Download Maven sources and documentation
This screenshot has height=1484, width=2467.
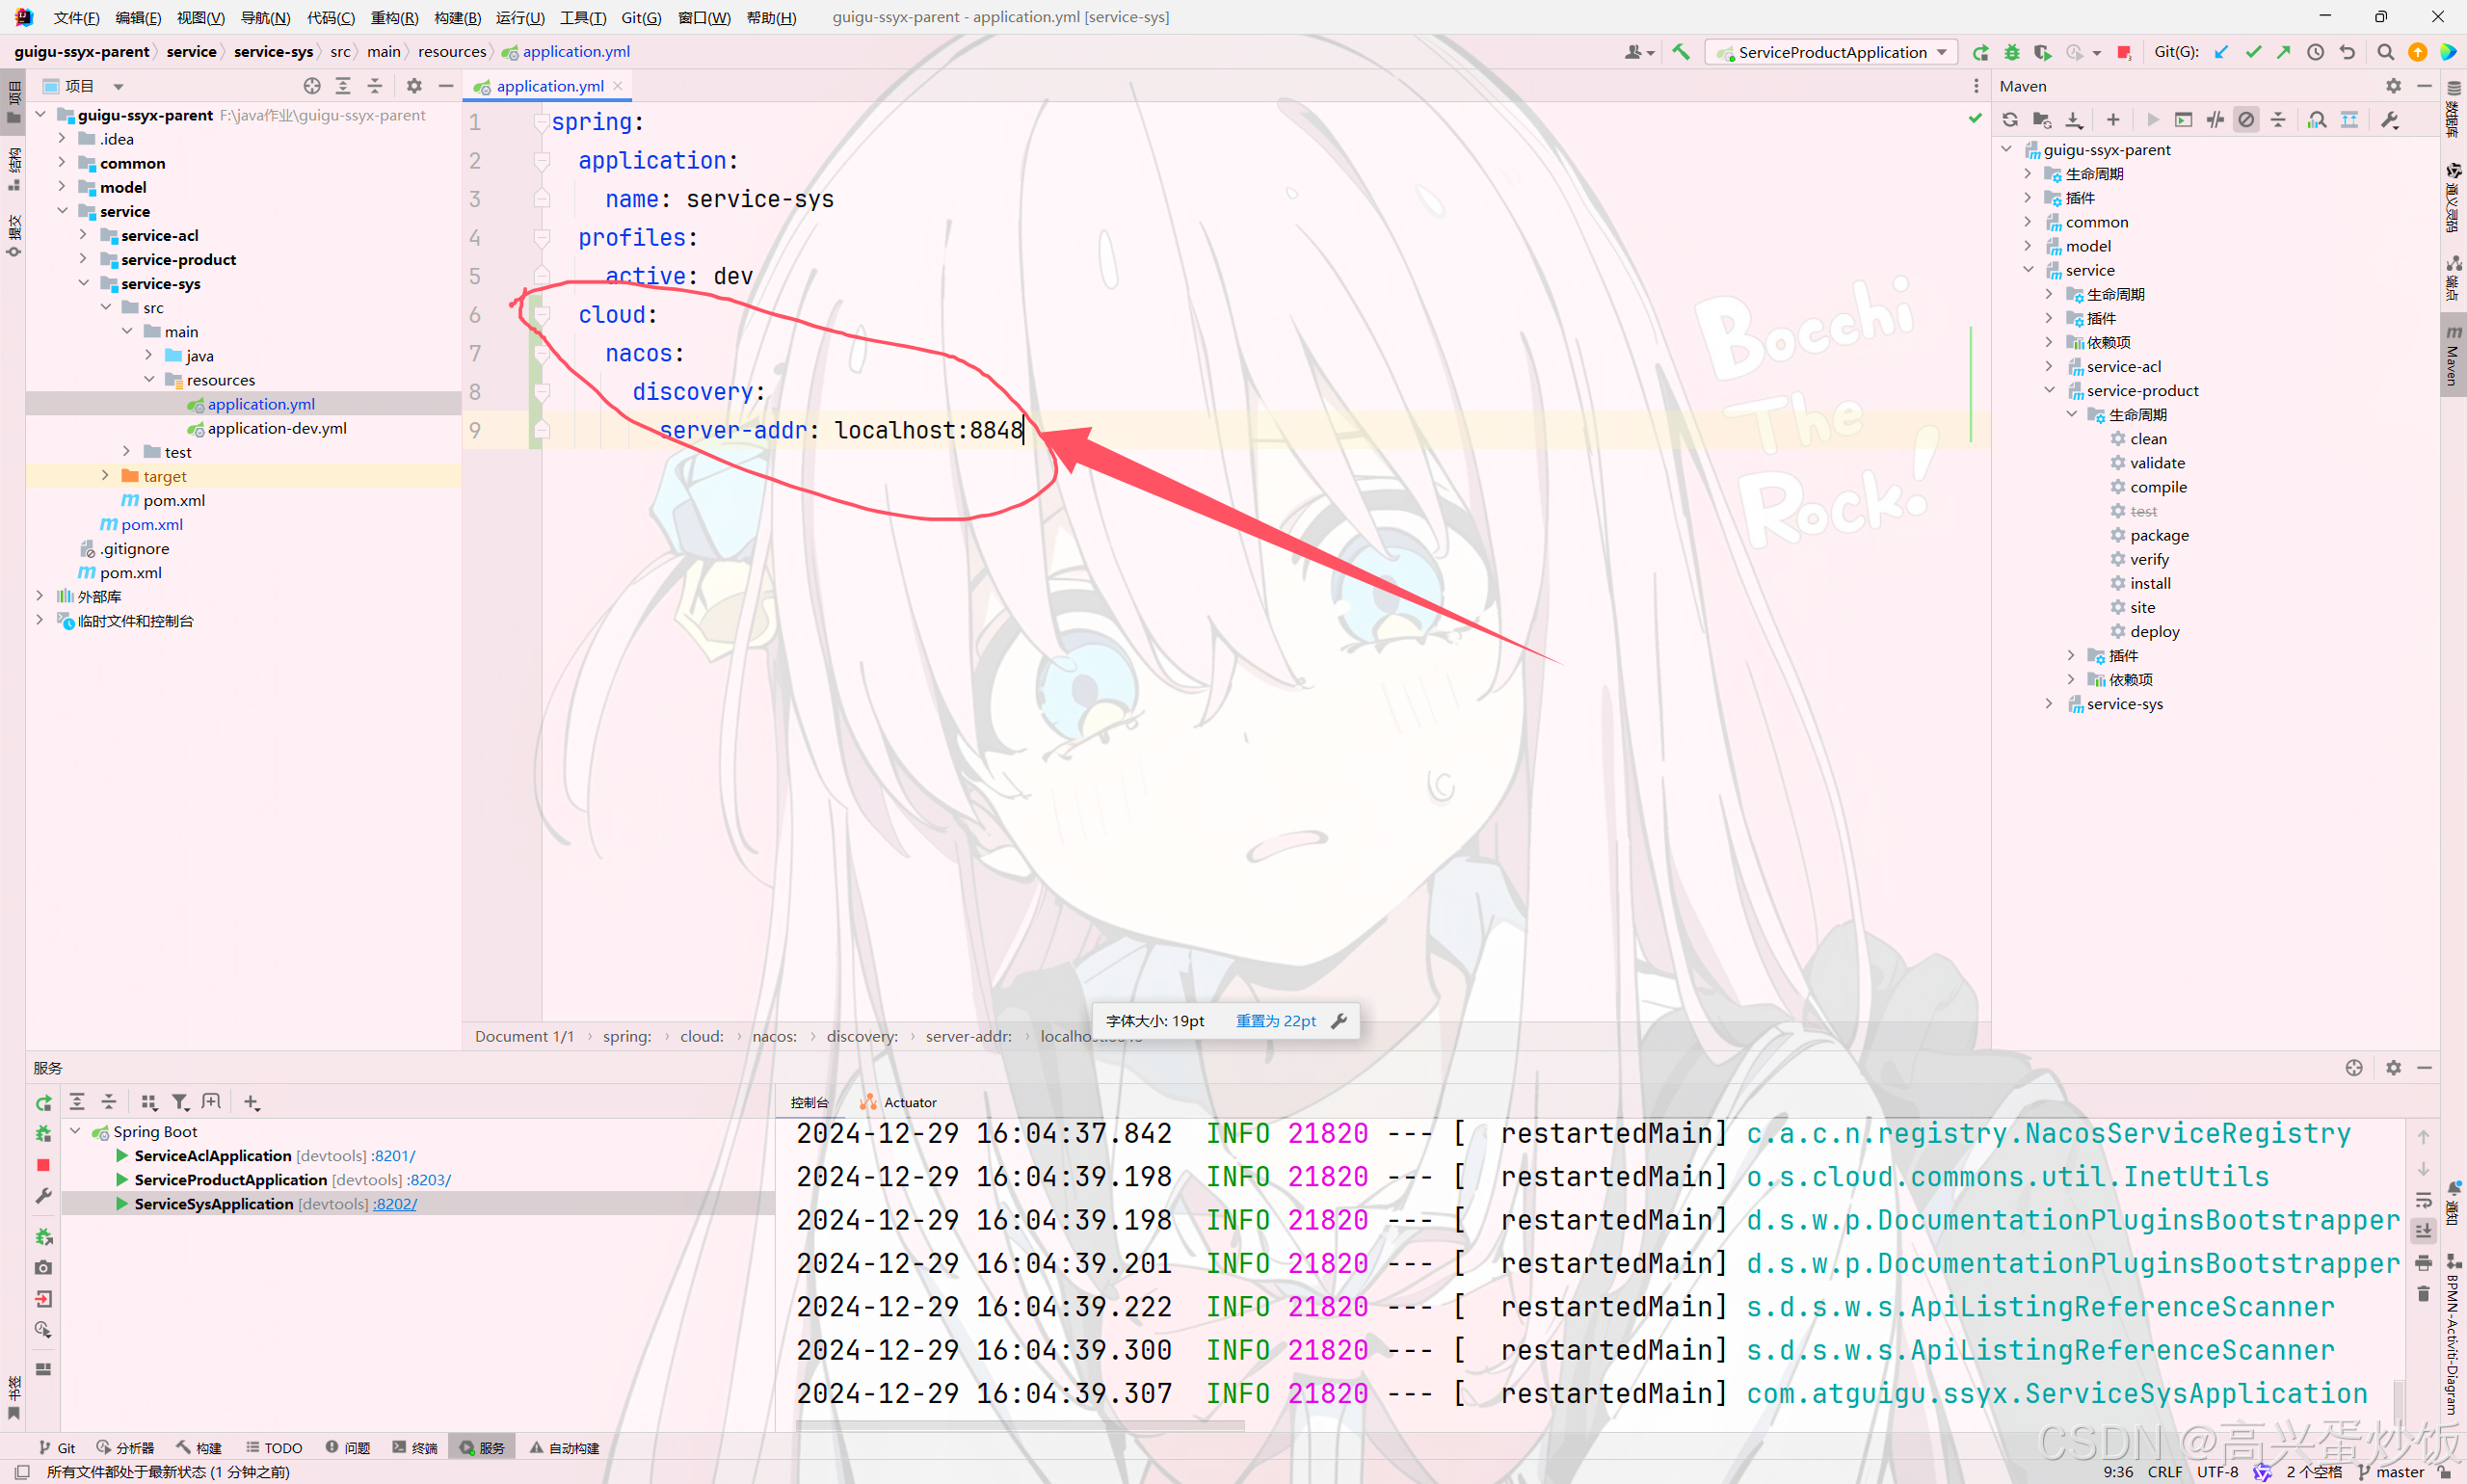[2073, 119]
